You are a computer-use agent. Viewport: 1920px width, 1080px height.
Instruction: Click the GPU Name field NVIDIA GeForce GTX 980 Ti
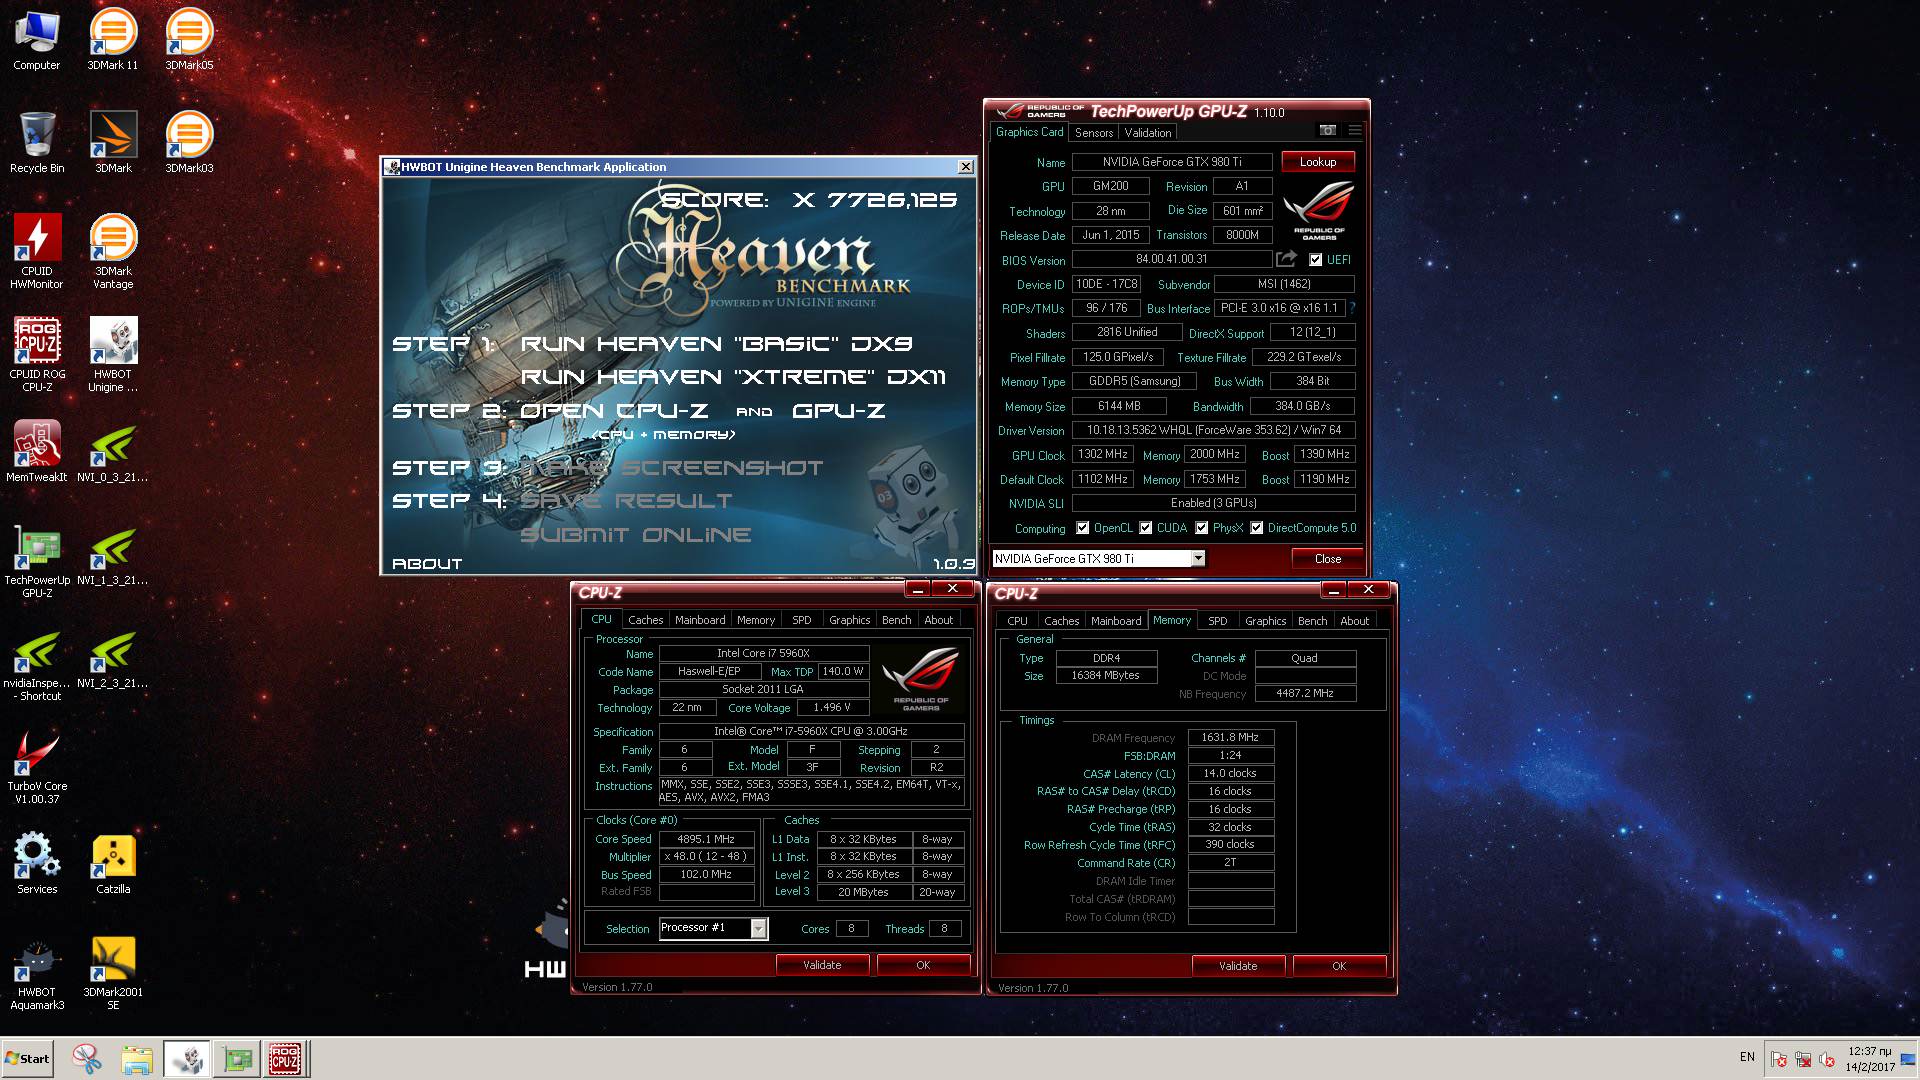click(x=1172, y=162)
